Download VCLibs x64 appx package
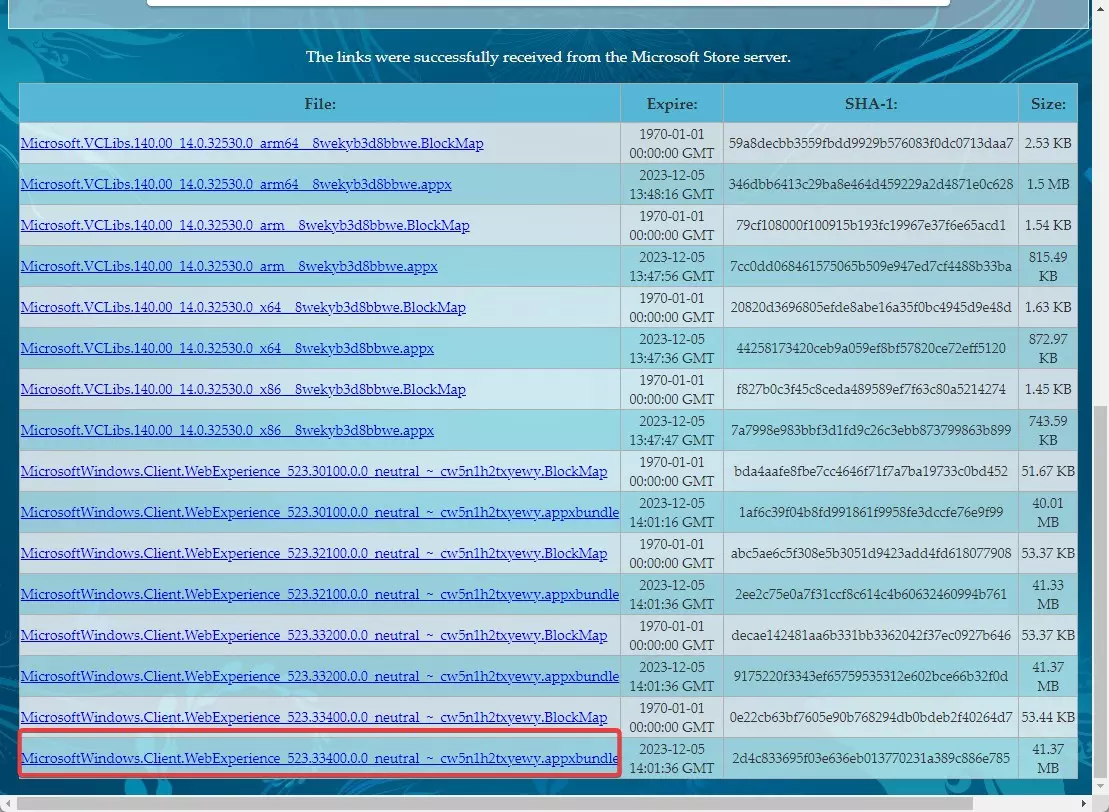The height and width of the screenshot is (812, 1109). (227, 348)
